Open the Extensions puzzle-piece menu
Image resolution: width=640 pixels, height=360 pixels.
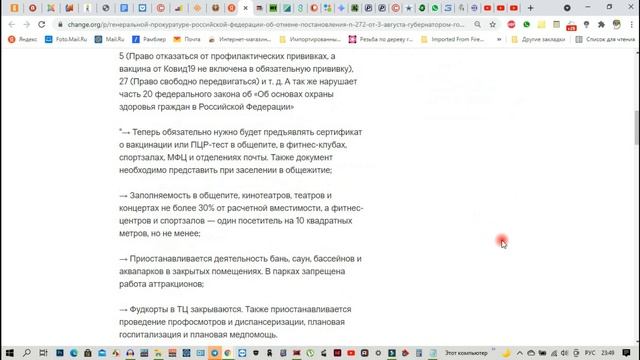tap(601, 24)
